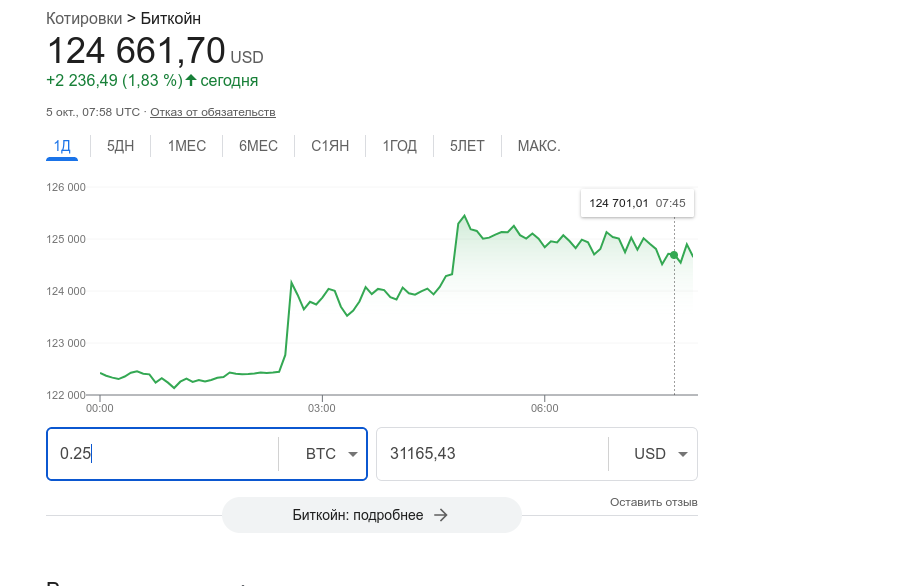902x586 pixels.
Task: Show the 6МЕС chart range
Action: coord(258,146)
